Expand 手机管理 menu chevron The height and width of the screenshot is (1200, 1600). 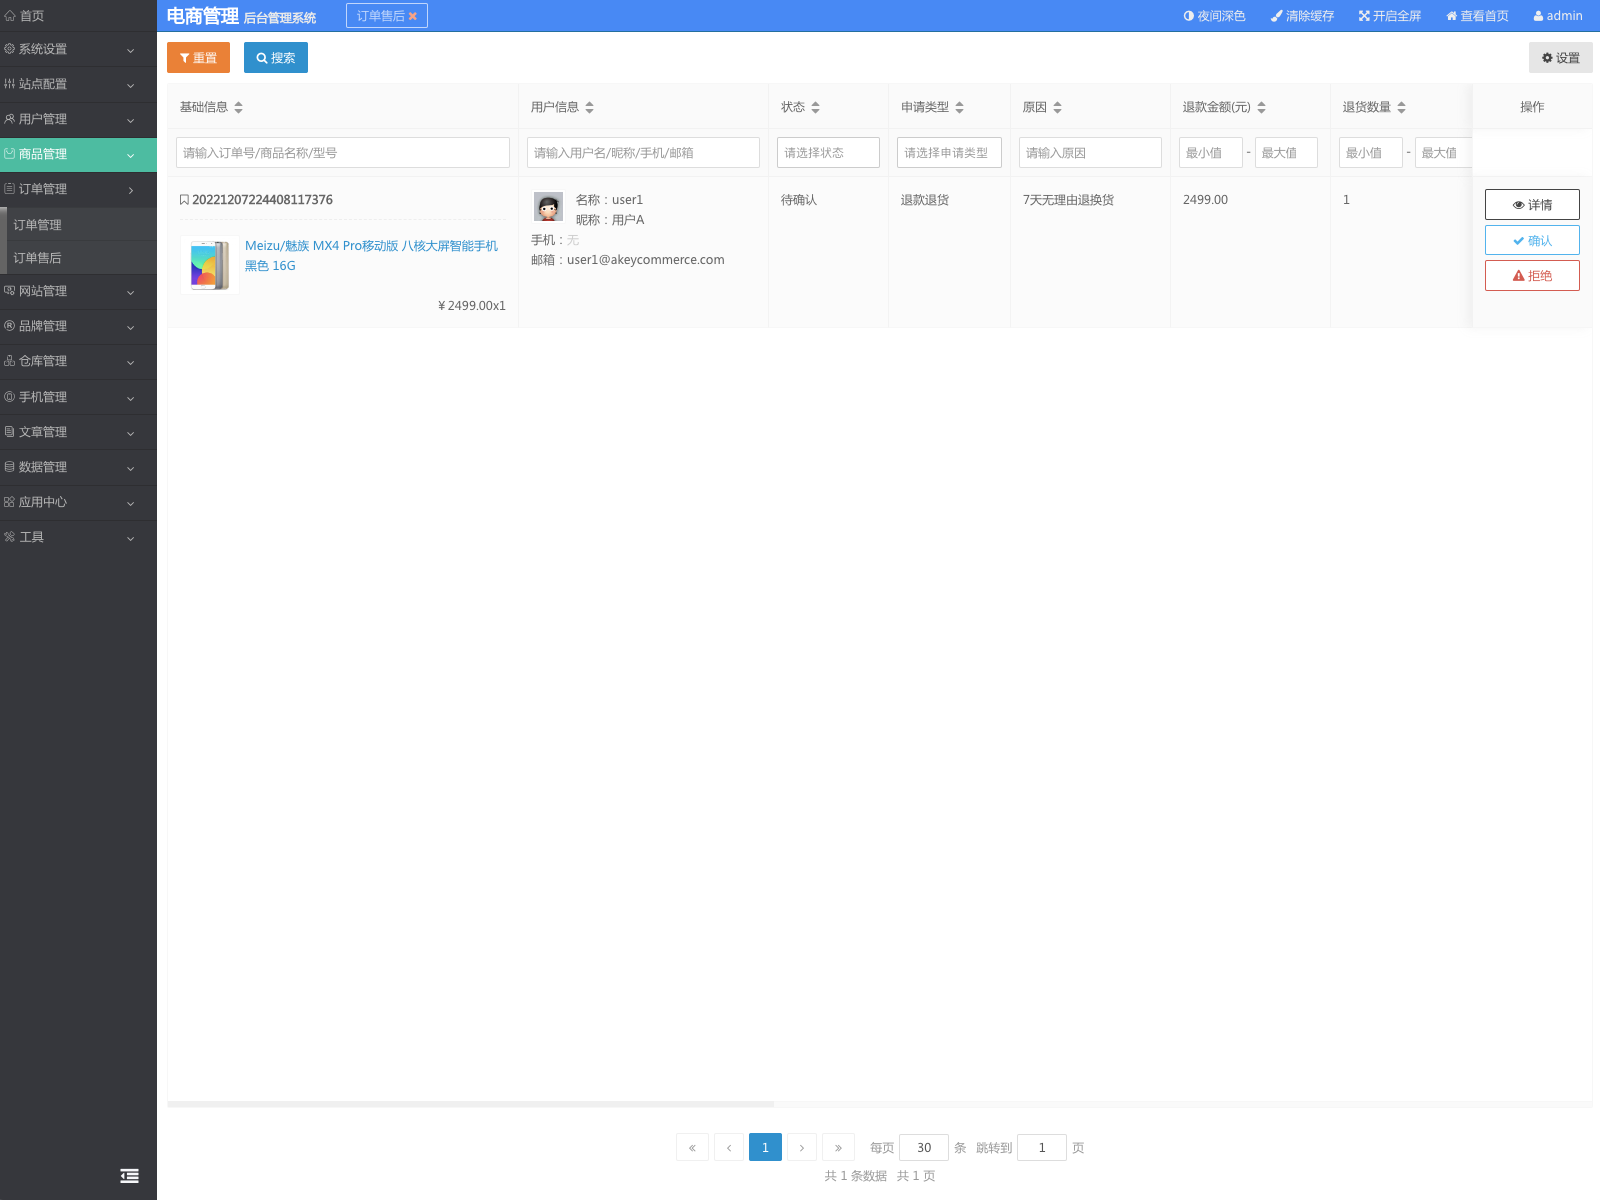130,398
